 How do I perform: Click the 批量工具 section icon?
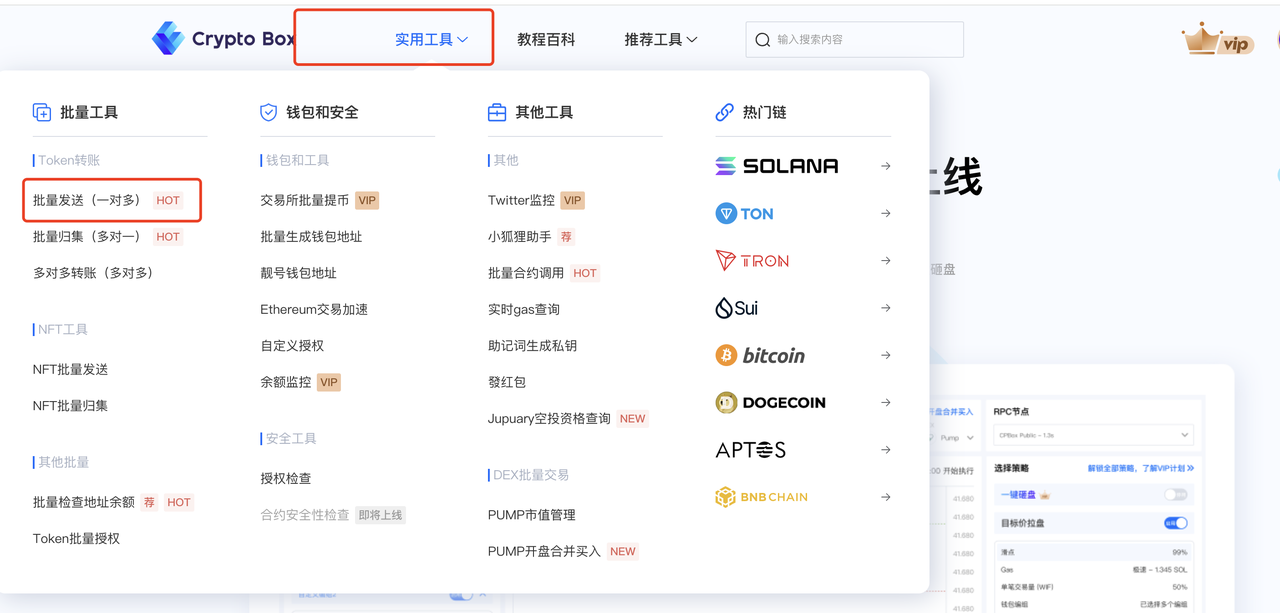tap(42, 112)
